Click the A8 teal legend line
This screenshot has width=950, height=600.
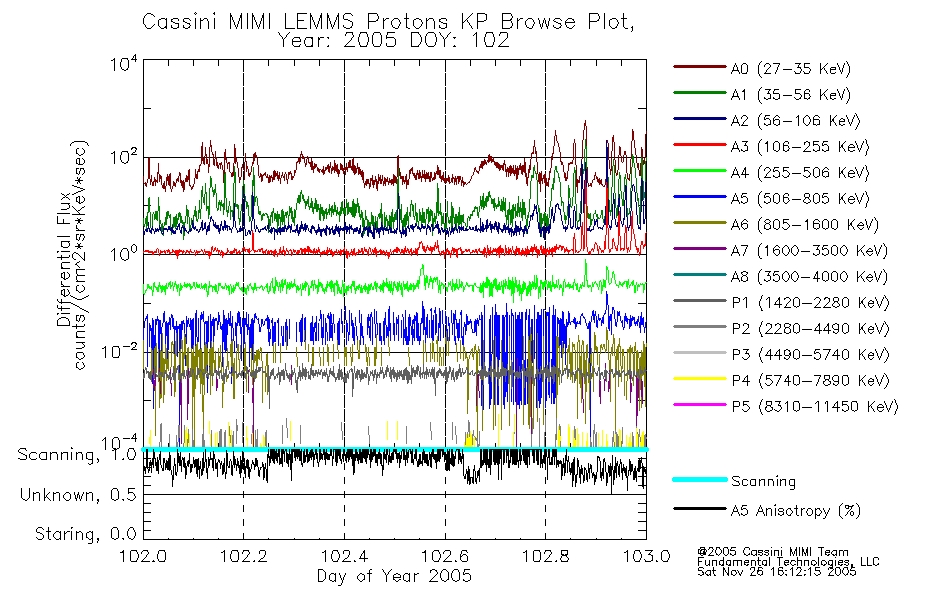[x=700, y=275]
